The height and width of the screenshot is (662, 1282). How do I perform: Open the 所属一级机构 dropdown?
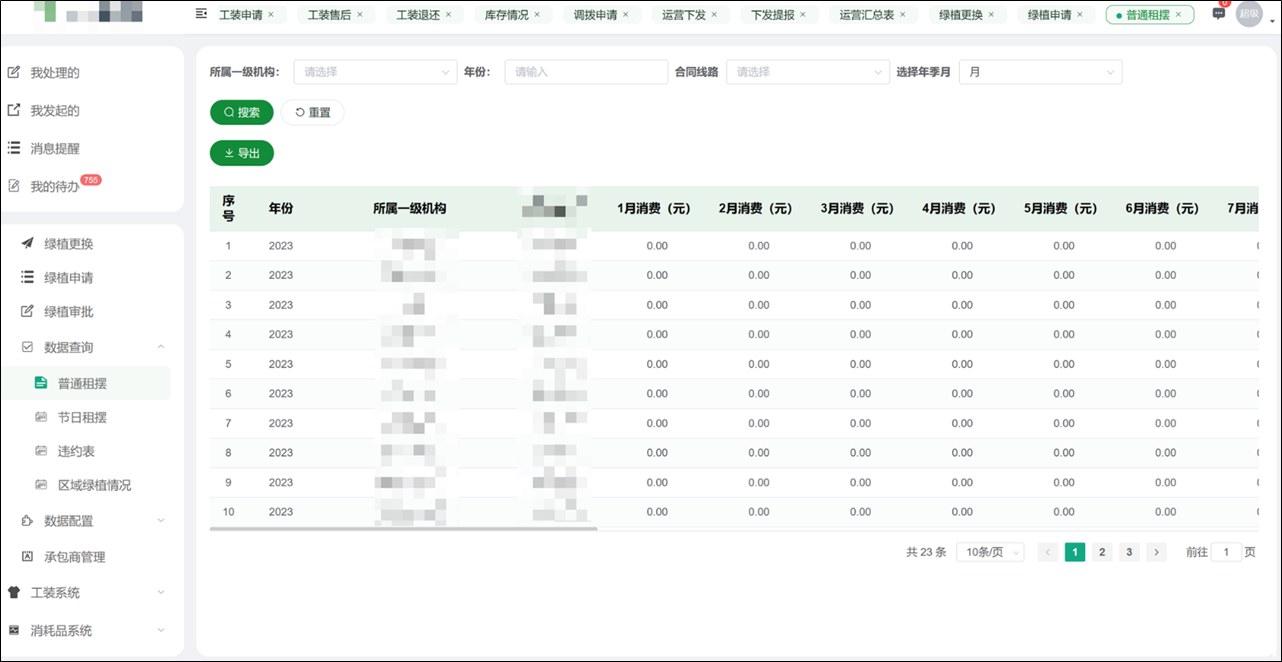coord(375,72)
